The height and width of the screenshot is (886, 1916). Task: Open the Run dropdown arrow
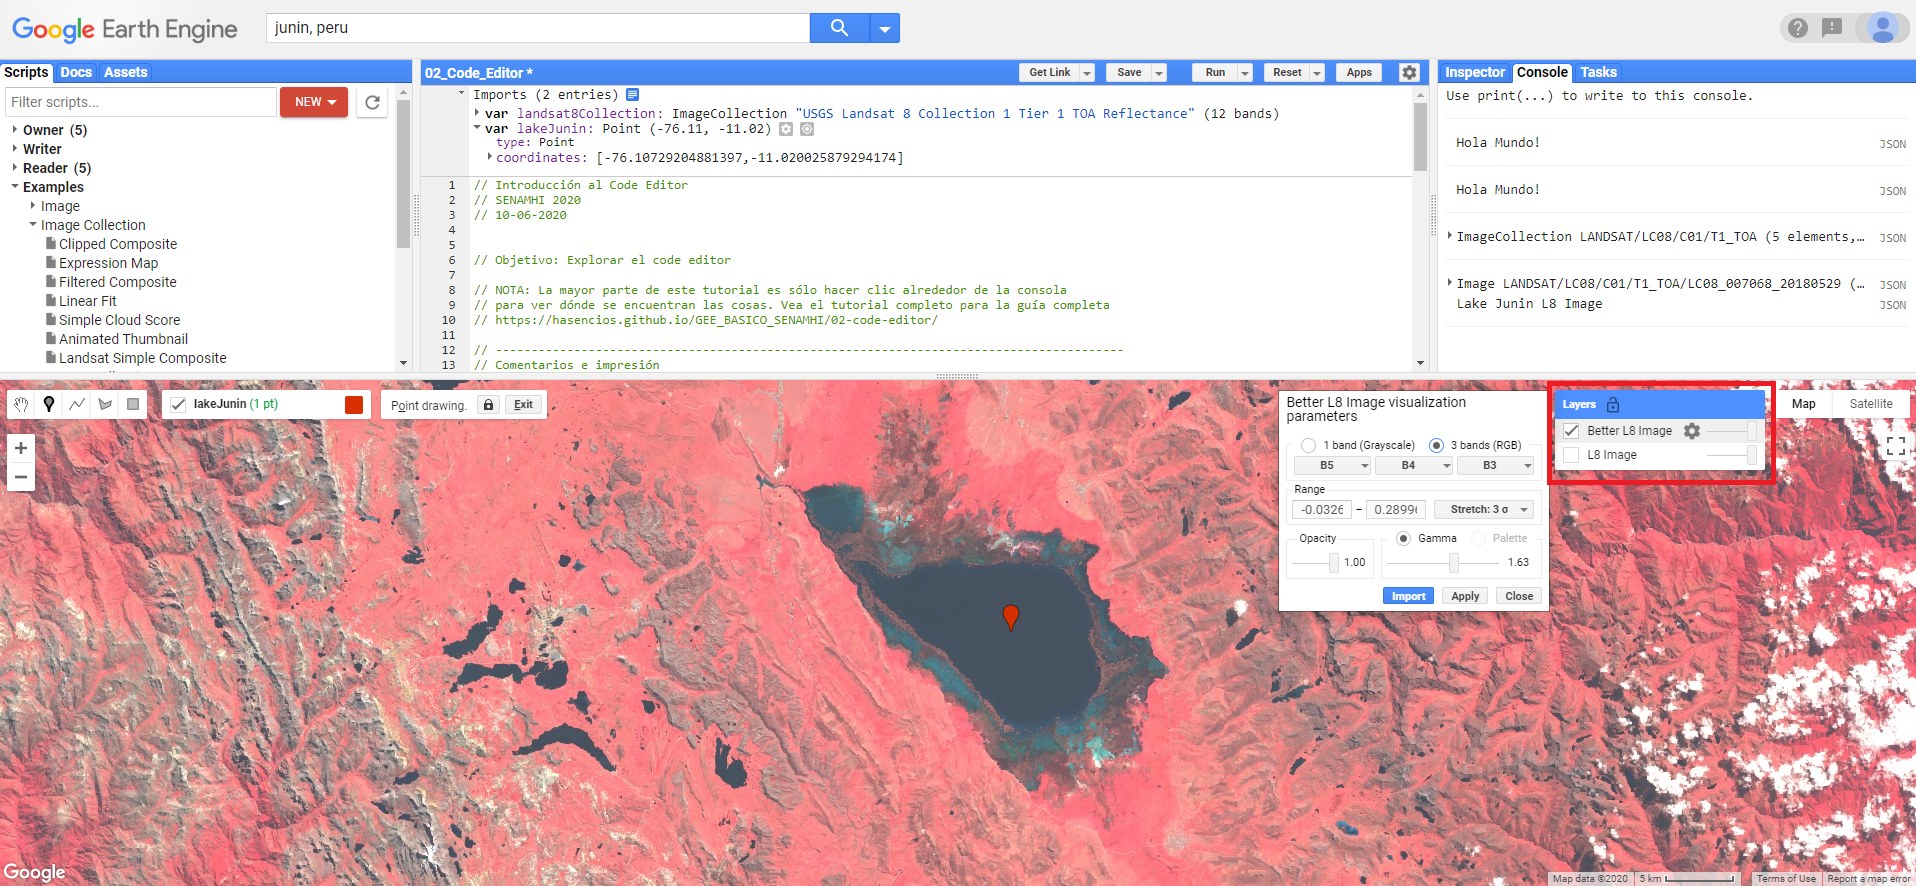click(1245, 73)
